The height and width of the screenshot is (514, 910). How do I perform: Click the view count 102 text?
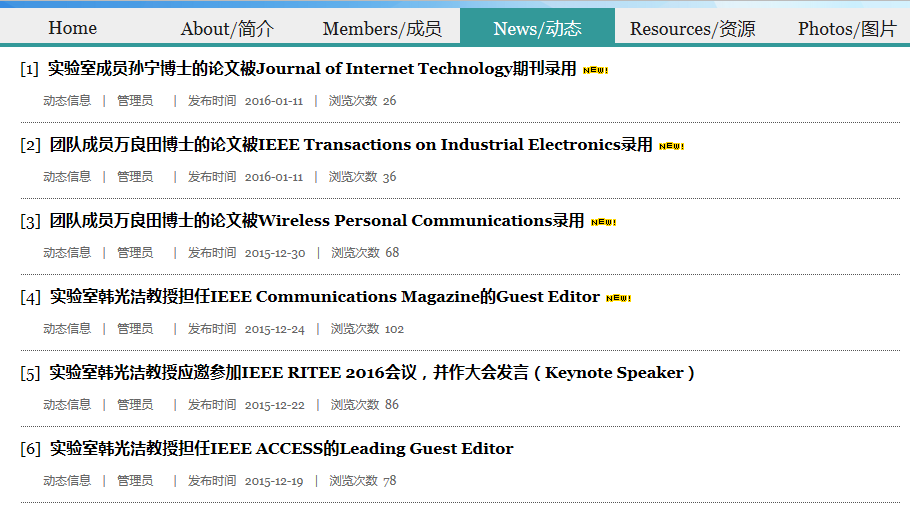[x=394, y=329]
